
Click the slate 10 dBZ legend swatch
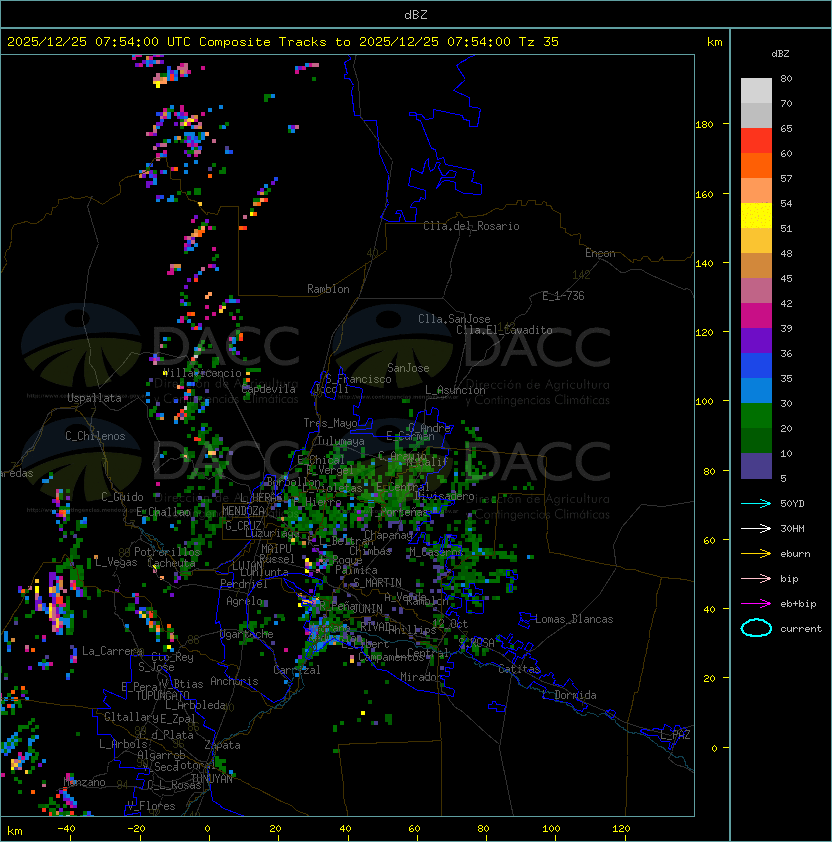click(x=756, y=466)
